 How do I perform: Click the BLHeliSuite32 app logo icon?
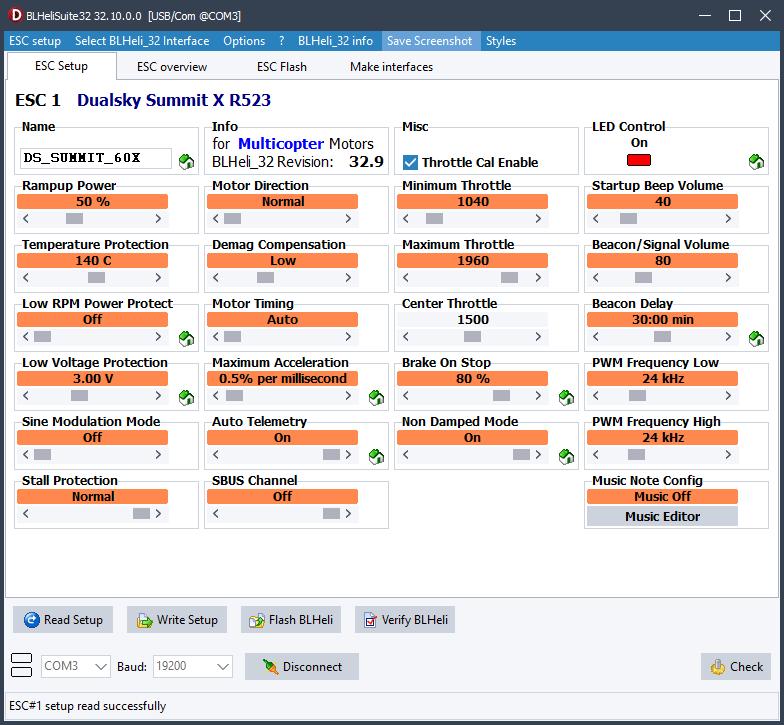click(16, 15)
